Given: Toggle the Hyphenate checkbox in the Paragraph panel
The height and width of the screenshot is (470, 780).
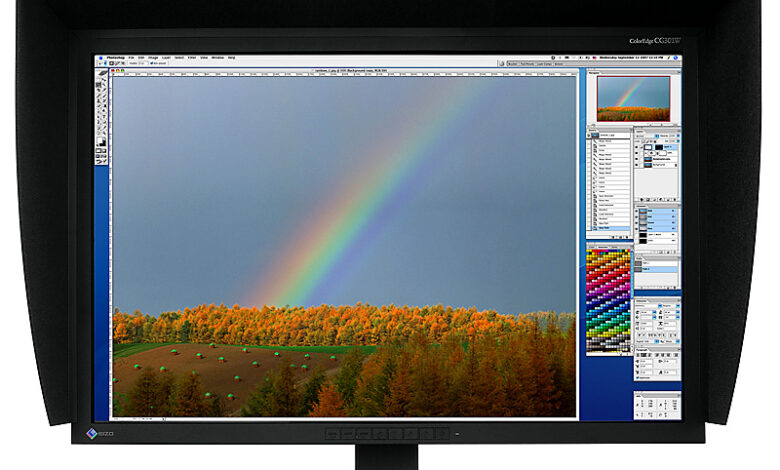Looking at the screenshot, I should point(638,377).
